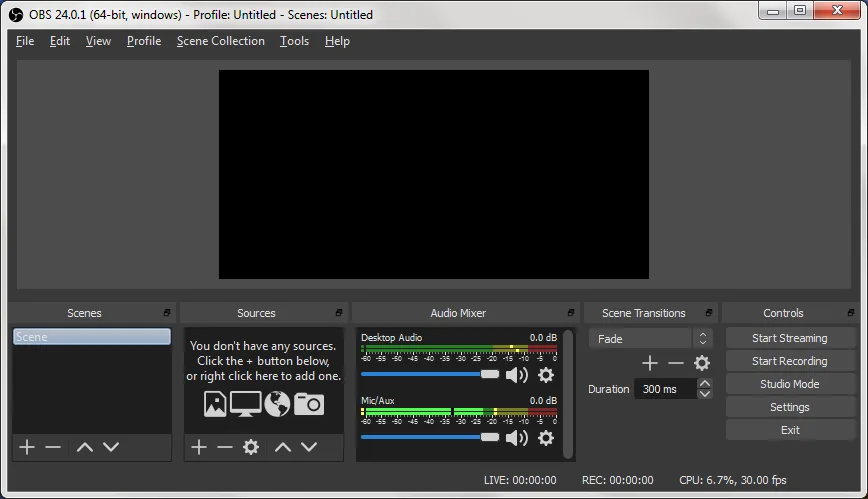Decrease transition duration with down arrow
This screenshot has height=499, width=868.
point(704,394)
